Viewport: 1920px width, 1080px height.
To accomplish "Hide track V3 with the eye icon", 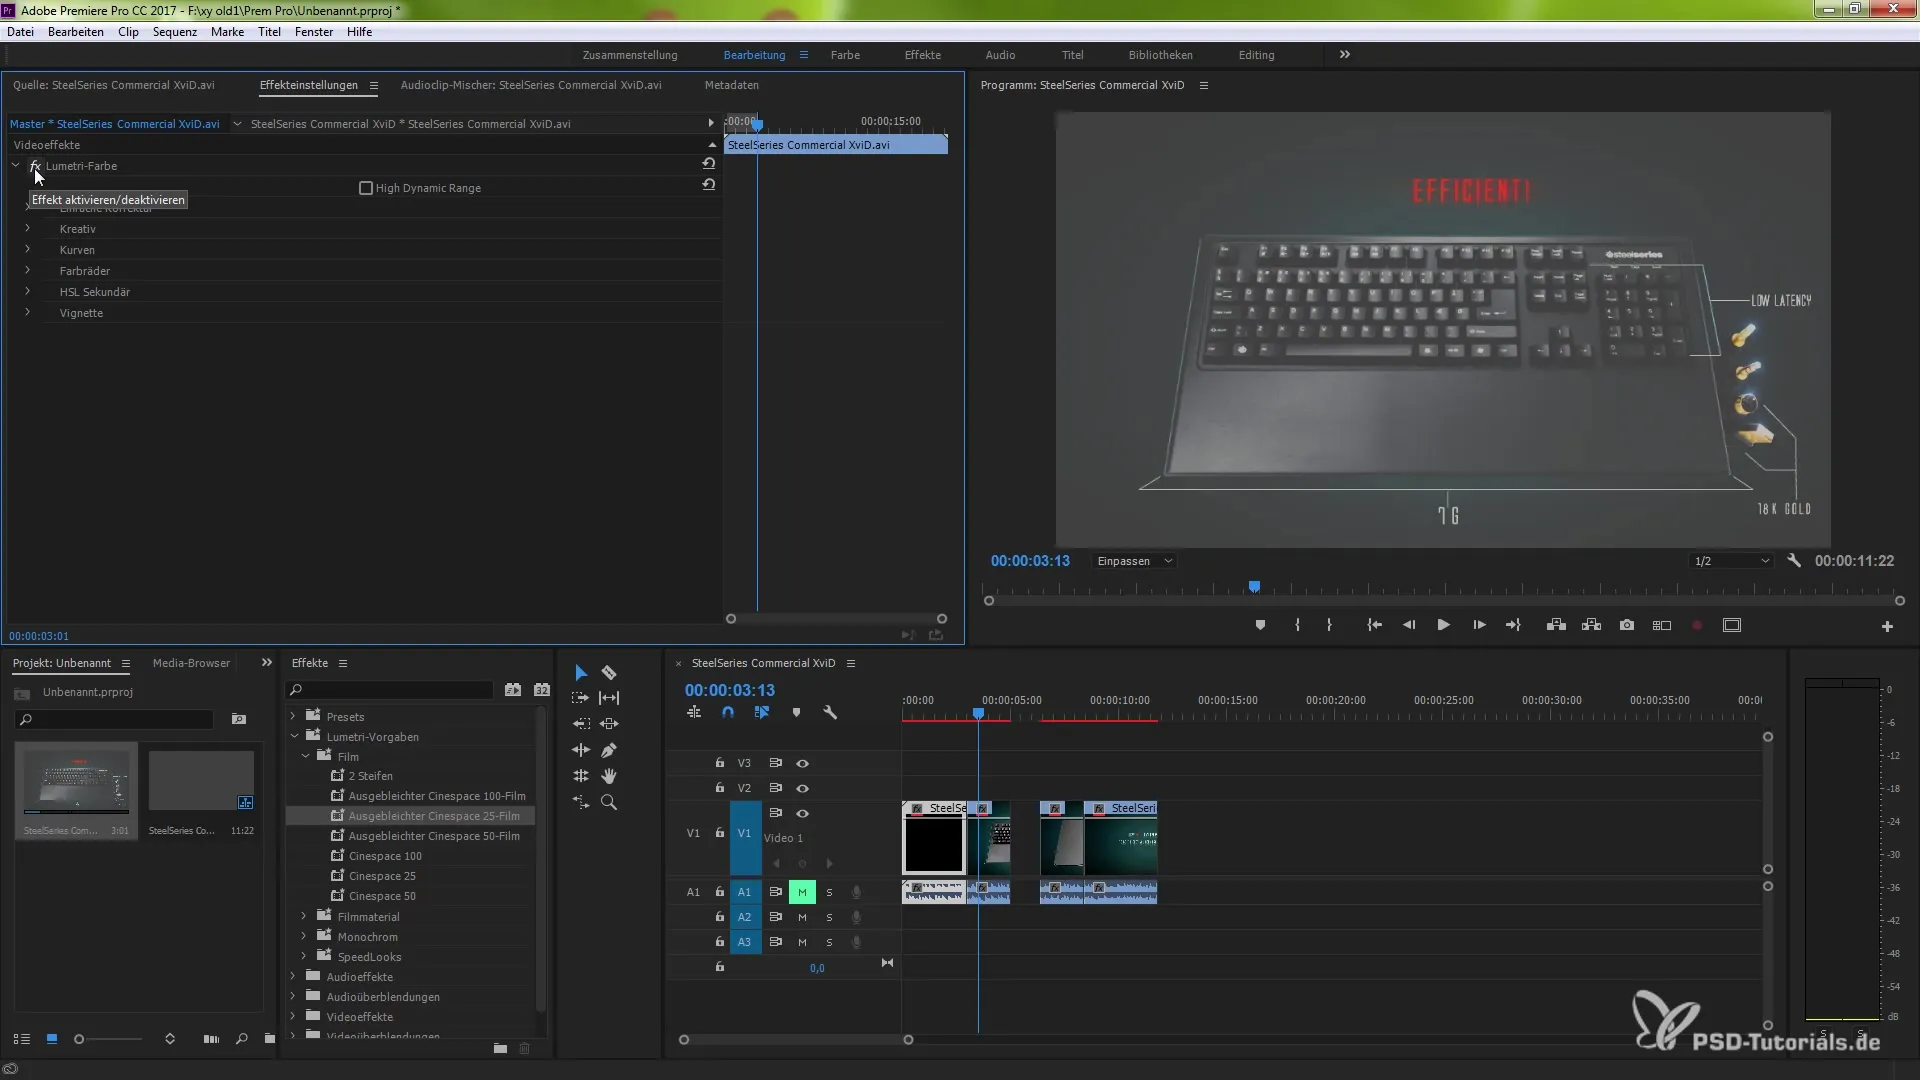I will (802, 763).
